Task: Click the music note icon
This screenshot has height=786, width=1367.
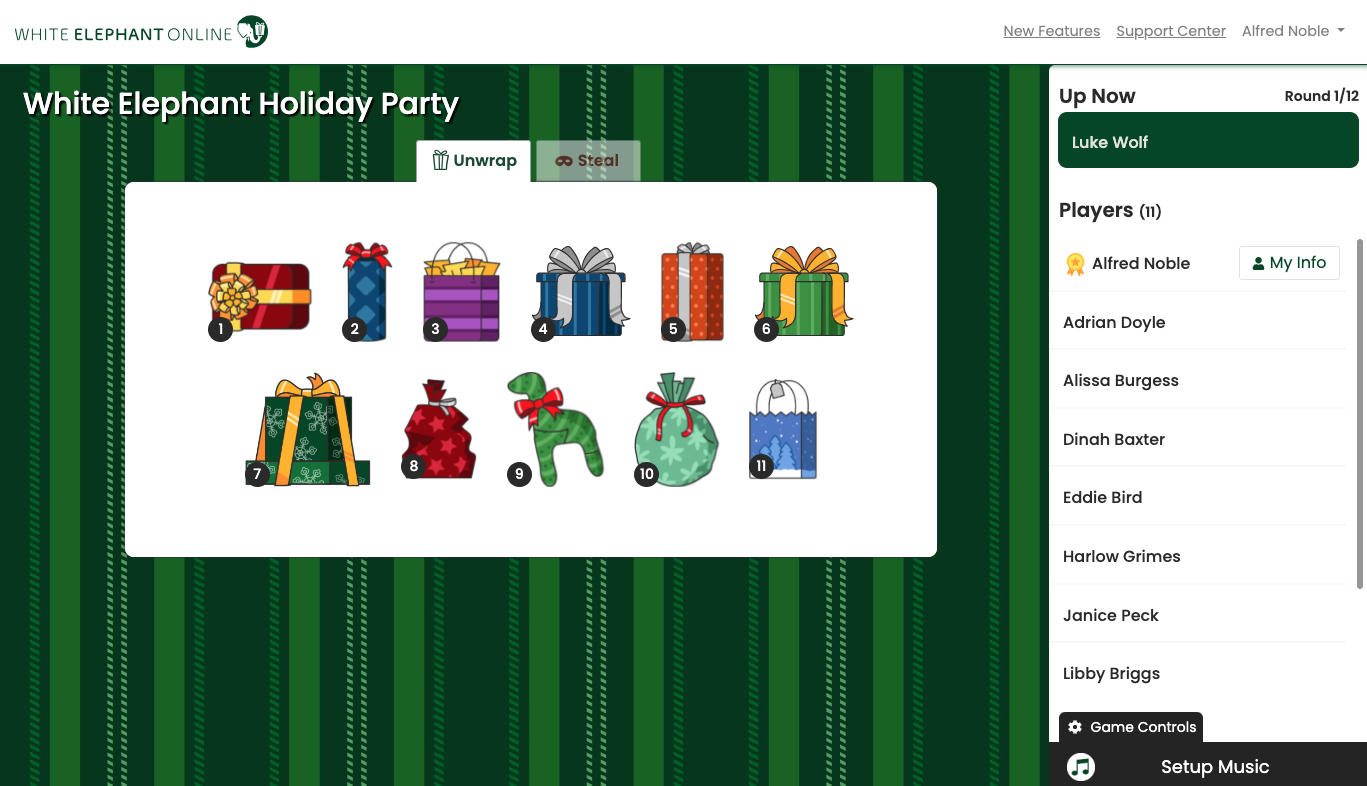Action: (x=1081, y=767)
